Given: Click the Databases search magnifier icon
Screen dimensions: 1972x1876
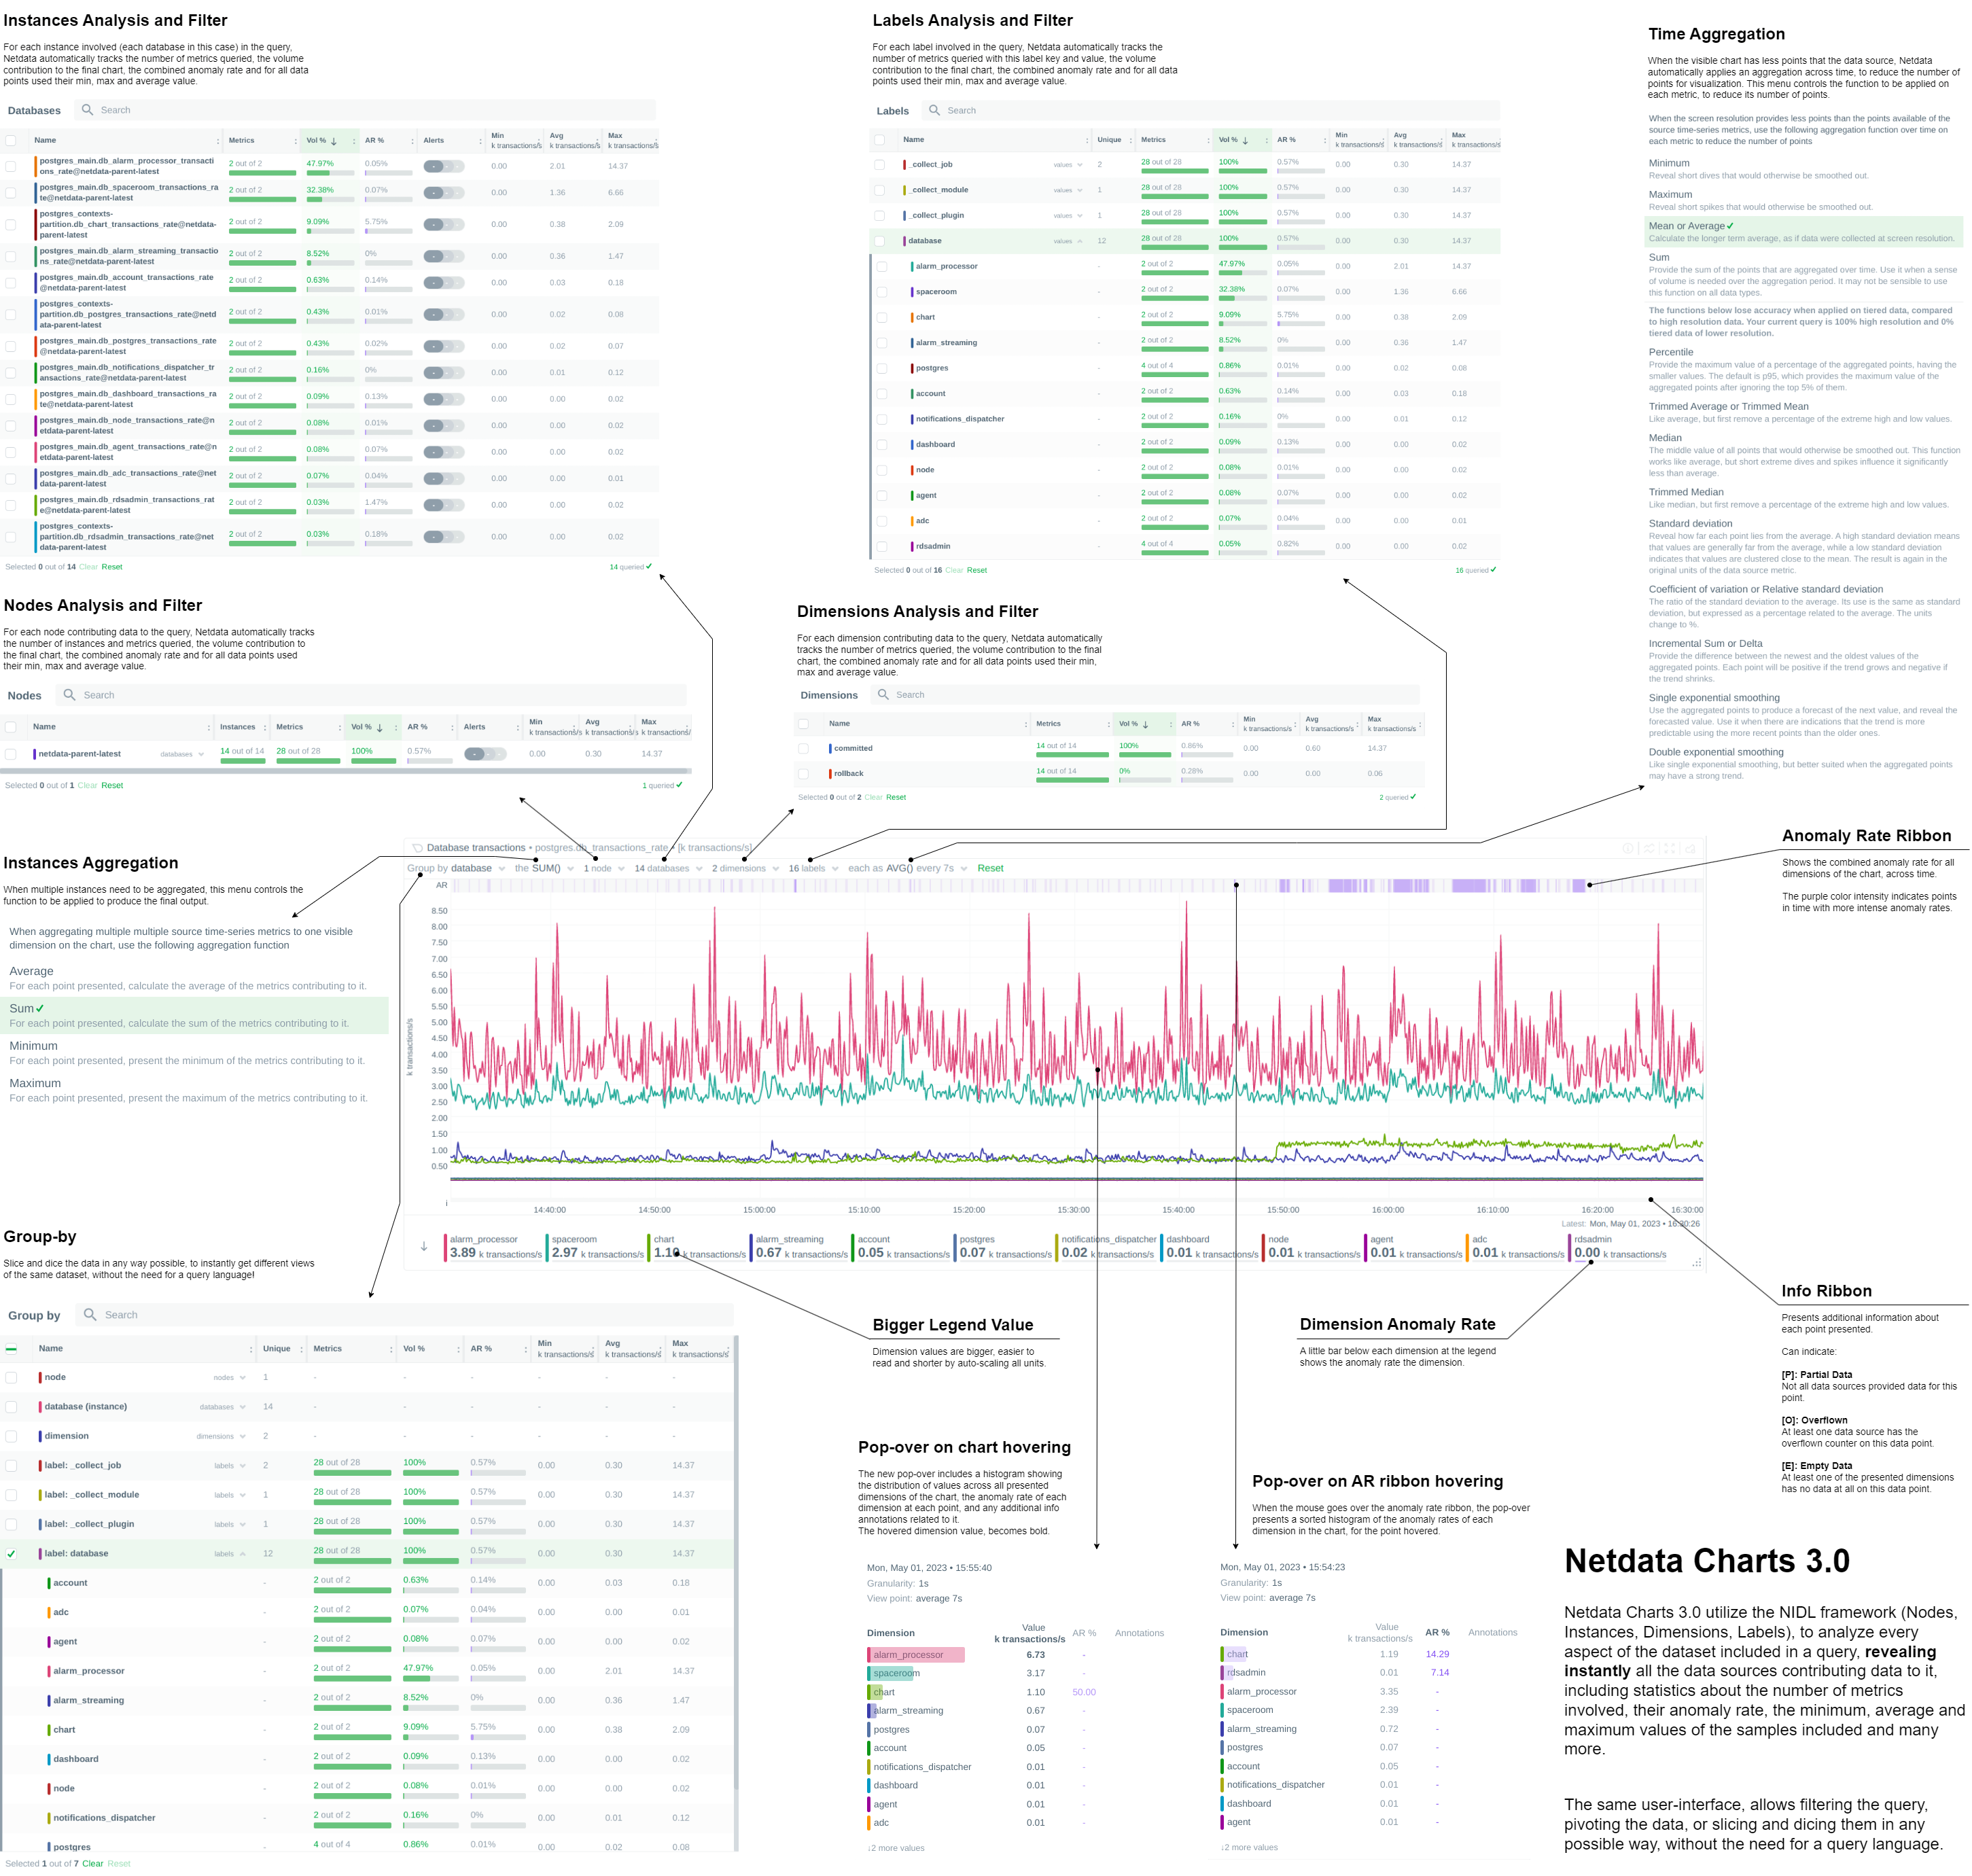Looking at the screenshot, I should click(87, 110).
